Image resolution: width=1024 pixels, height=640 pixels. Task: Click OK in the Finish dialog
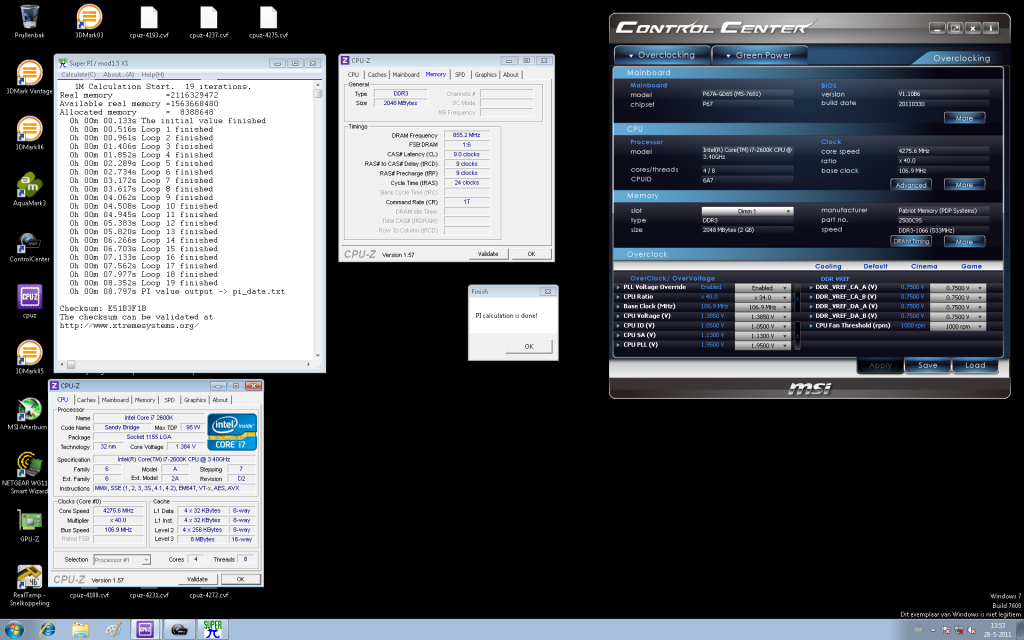[x=529, y=347]
